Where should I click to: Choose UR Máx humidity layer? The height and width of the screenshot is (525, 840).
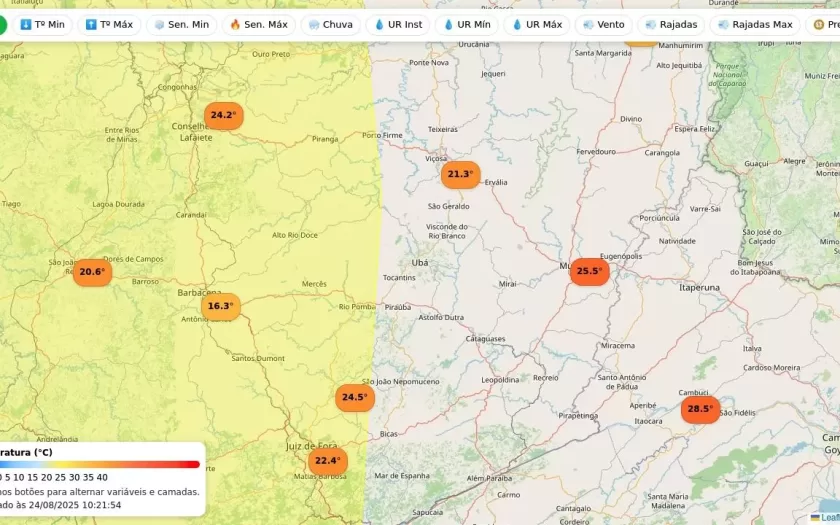tap(537, 25)
